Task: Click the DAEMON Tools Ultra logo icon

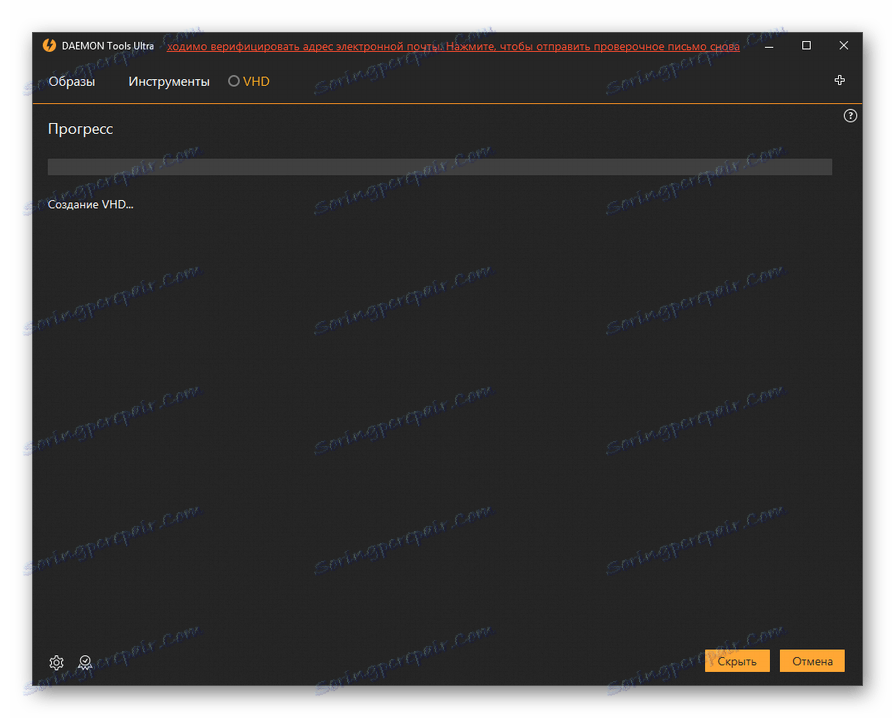Action: pyautogui.click(x=50, y=46)
